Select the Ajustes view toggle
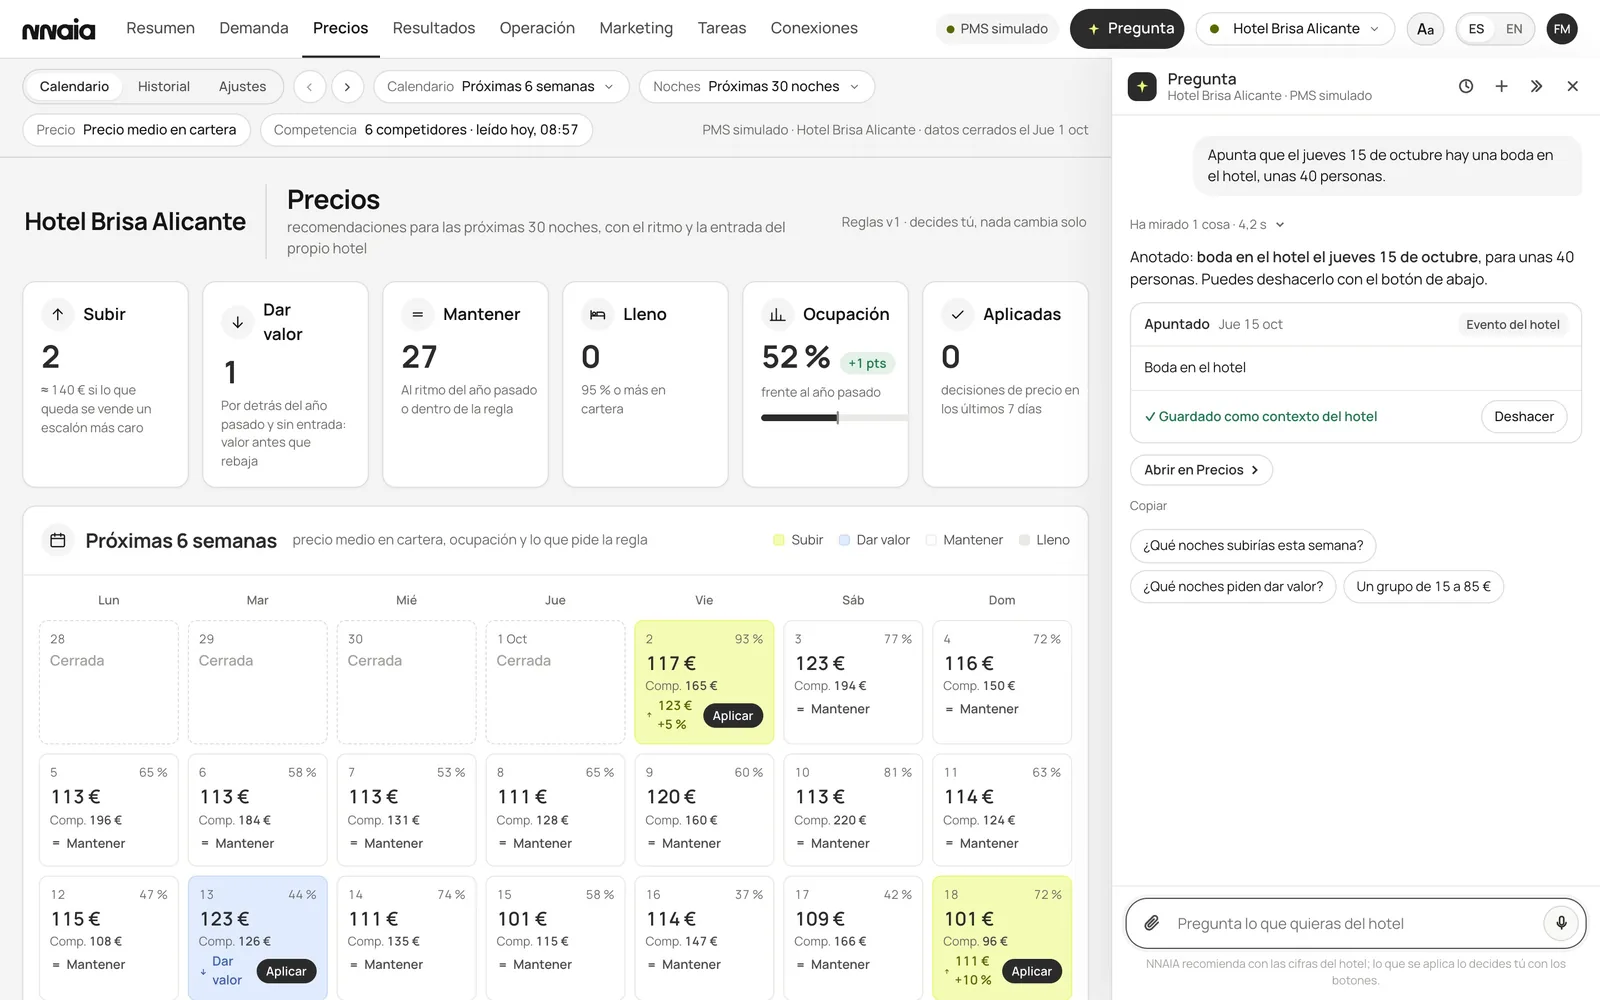Image resolution: width=1600 pixels, height=1000 pixels. coord(242,87)
